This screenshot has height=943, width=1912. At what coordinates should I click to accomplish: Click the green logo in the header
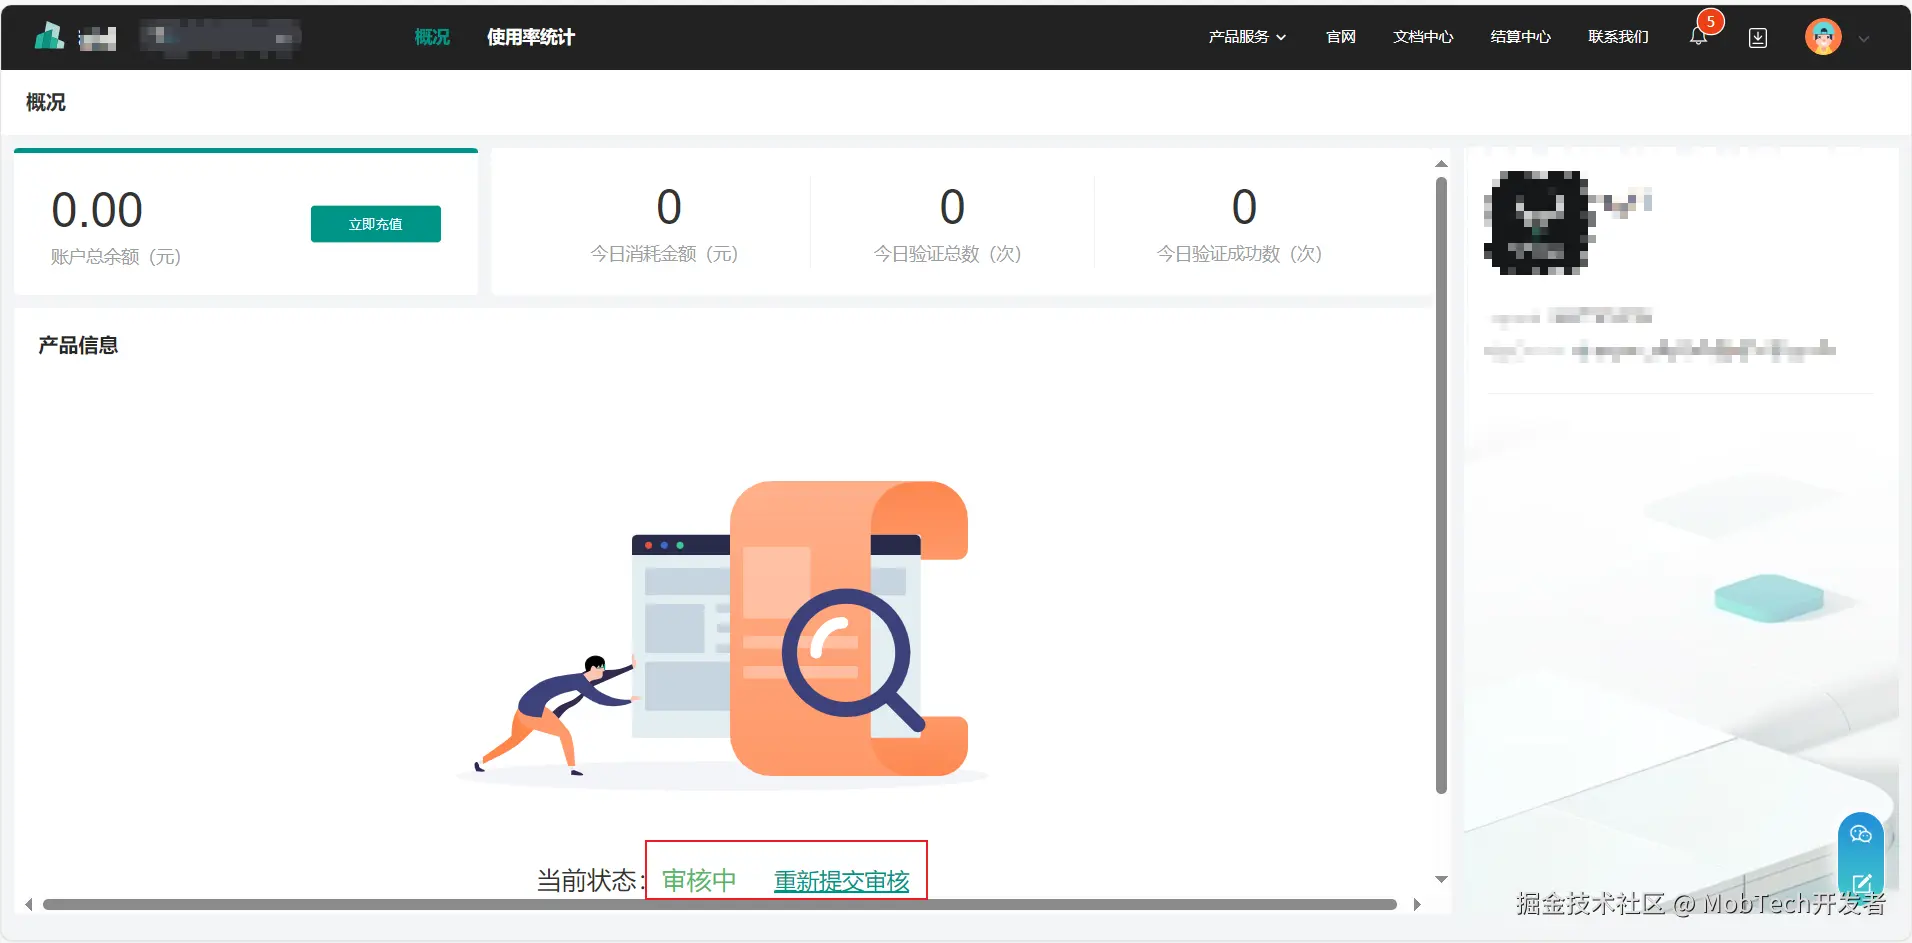(49, 37)
